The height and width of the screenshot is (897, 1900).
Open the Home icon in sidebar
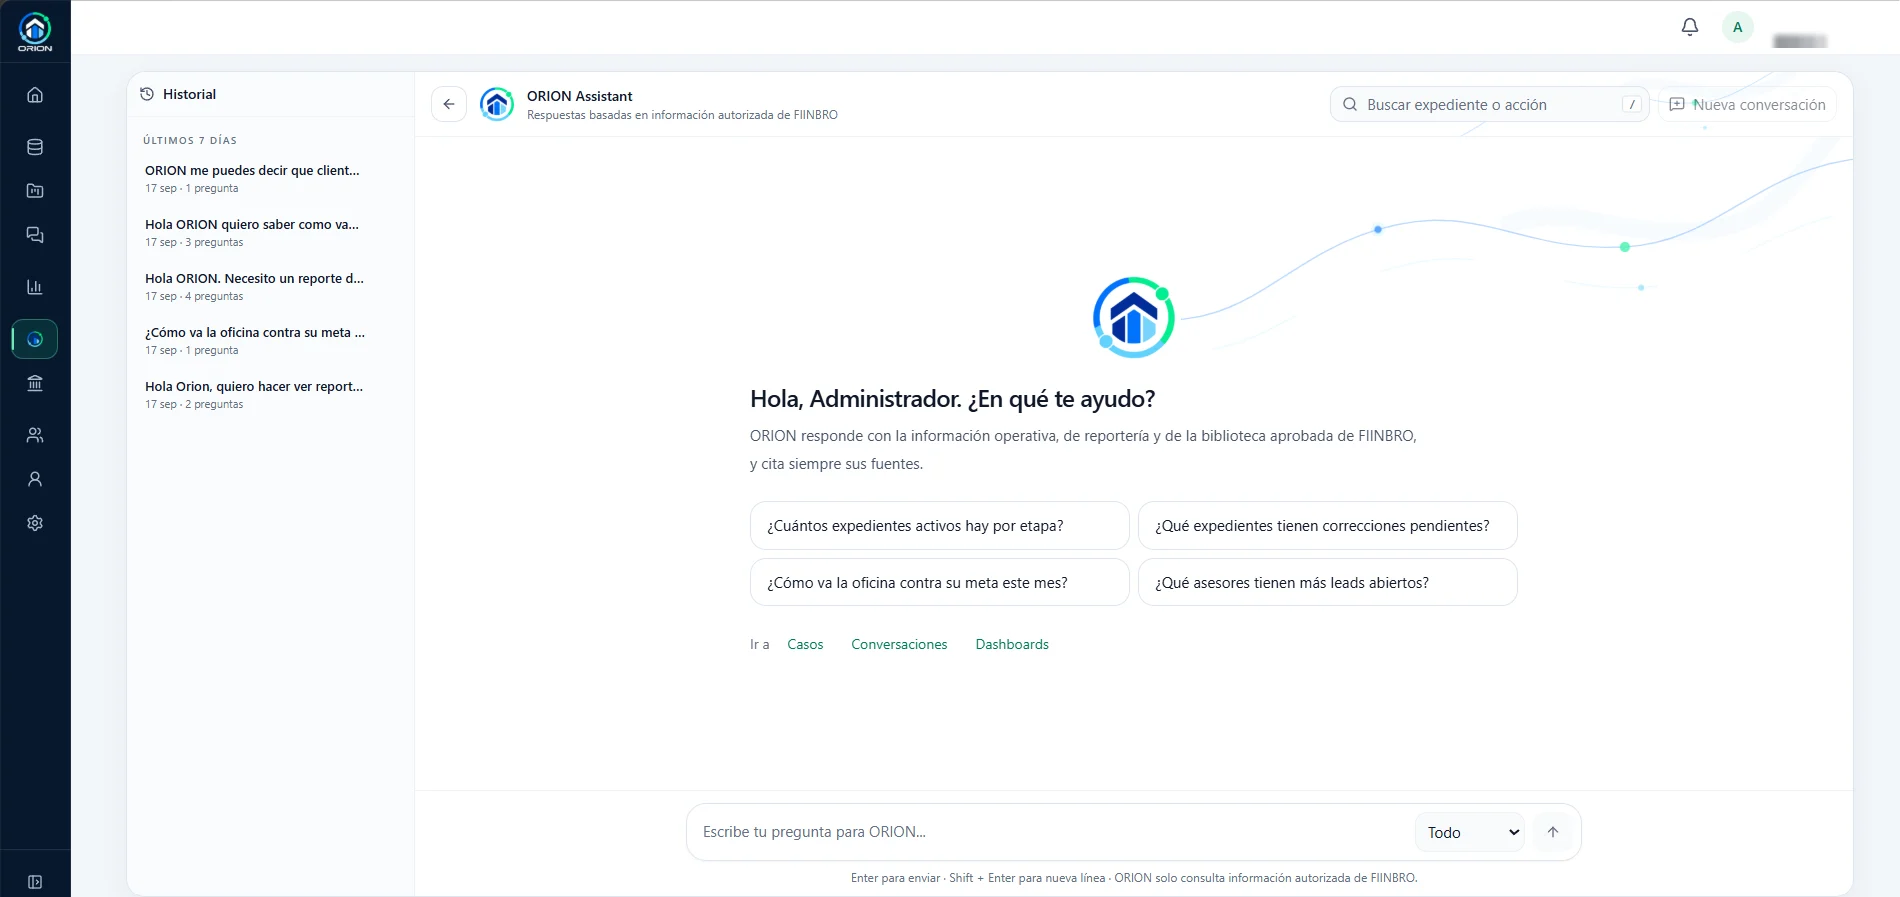35,95
